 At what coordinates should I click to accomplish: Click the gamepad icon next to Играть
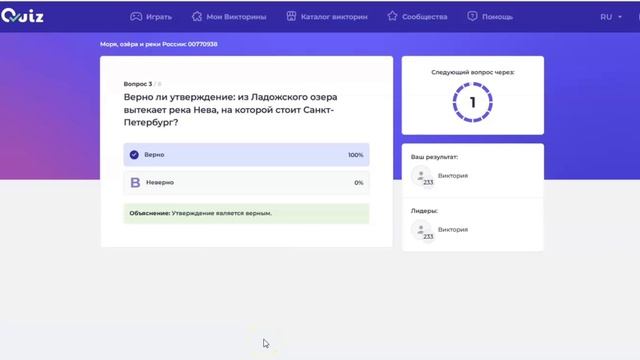(x=136, y=16)
